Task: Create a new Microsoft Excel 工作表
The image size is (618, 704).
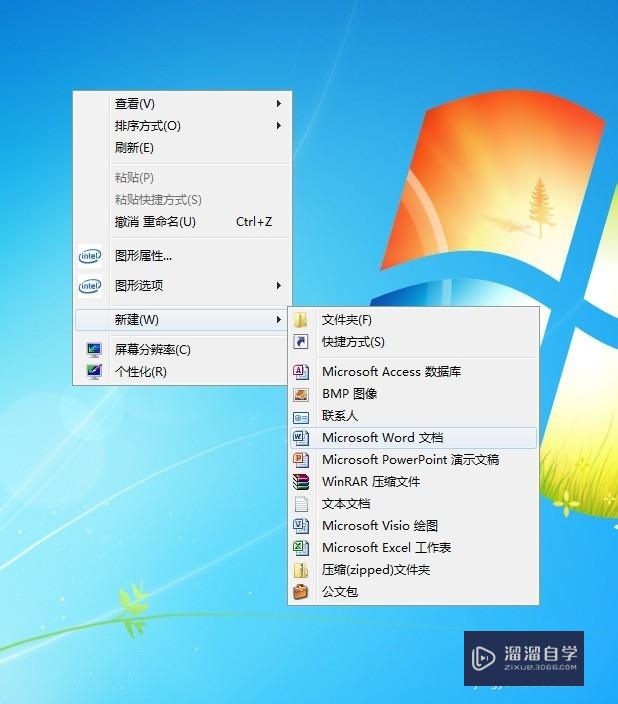Action: click(413, 548)
